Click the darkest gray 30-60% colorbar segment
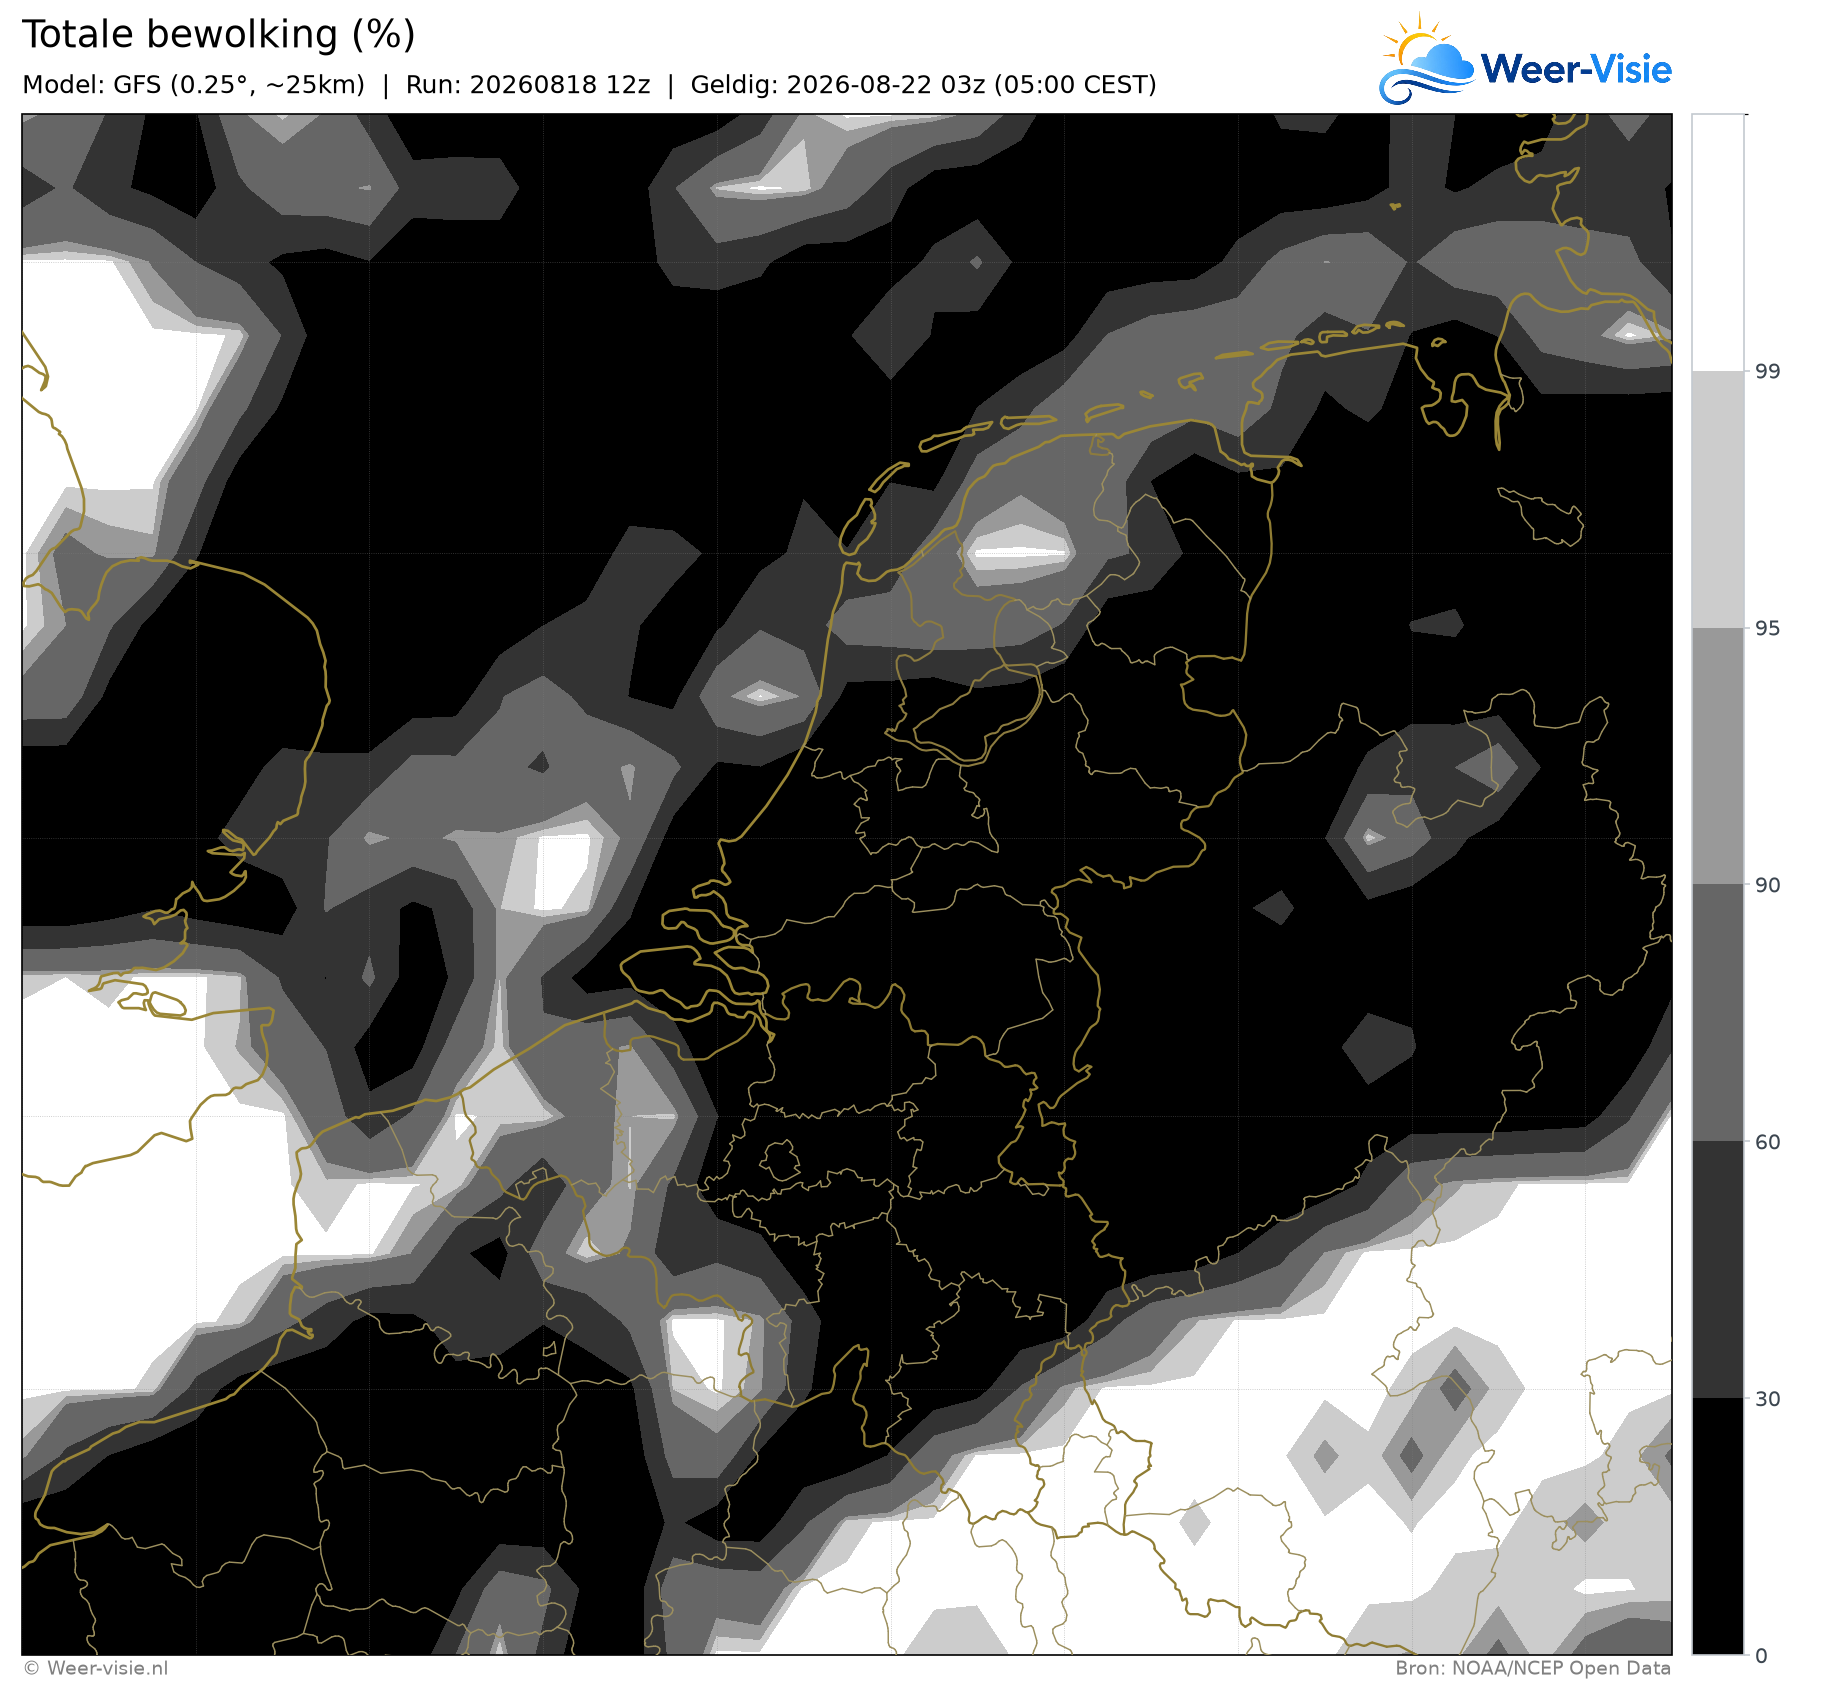Viewport: 1824px width, 1681px height. point(1718,1270)
